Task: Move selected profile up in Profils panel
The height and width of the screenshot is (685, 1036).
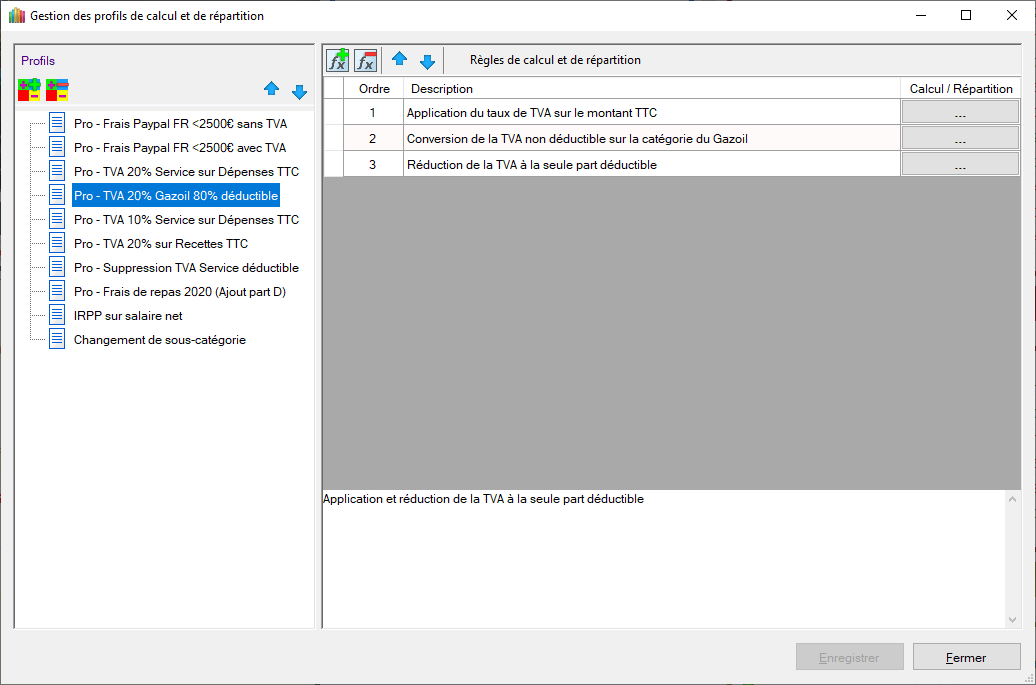Action: point(271,90)
